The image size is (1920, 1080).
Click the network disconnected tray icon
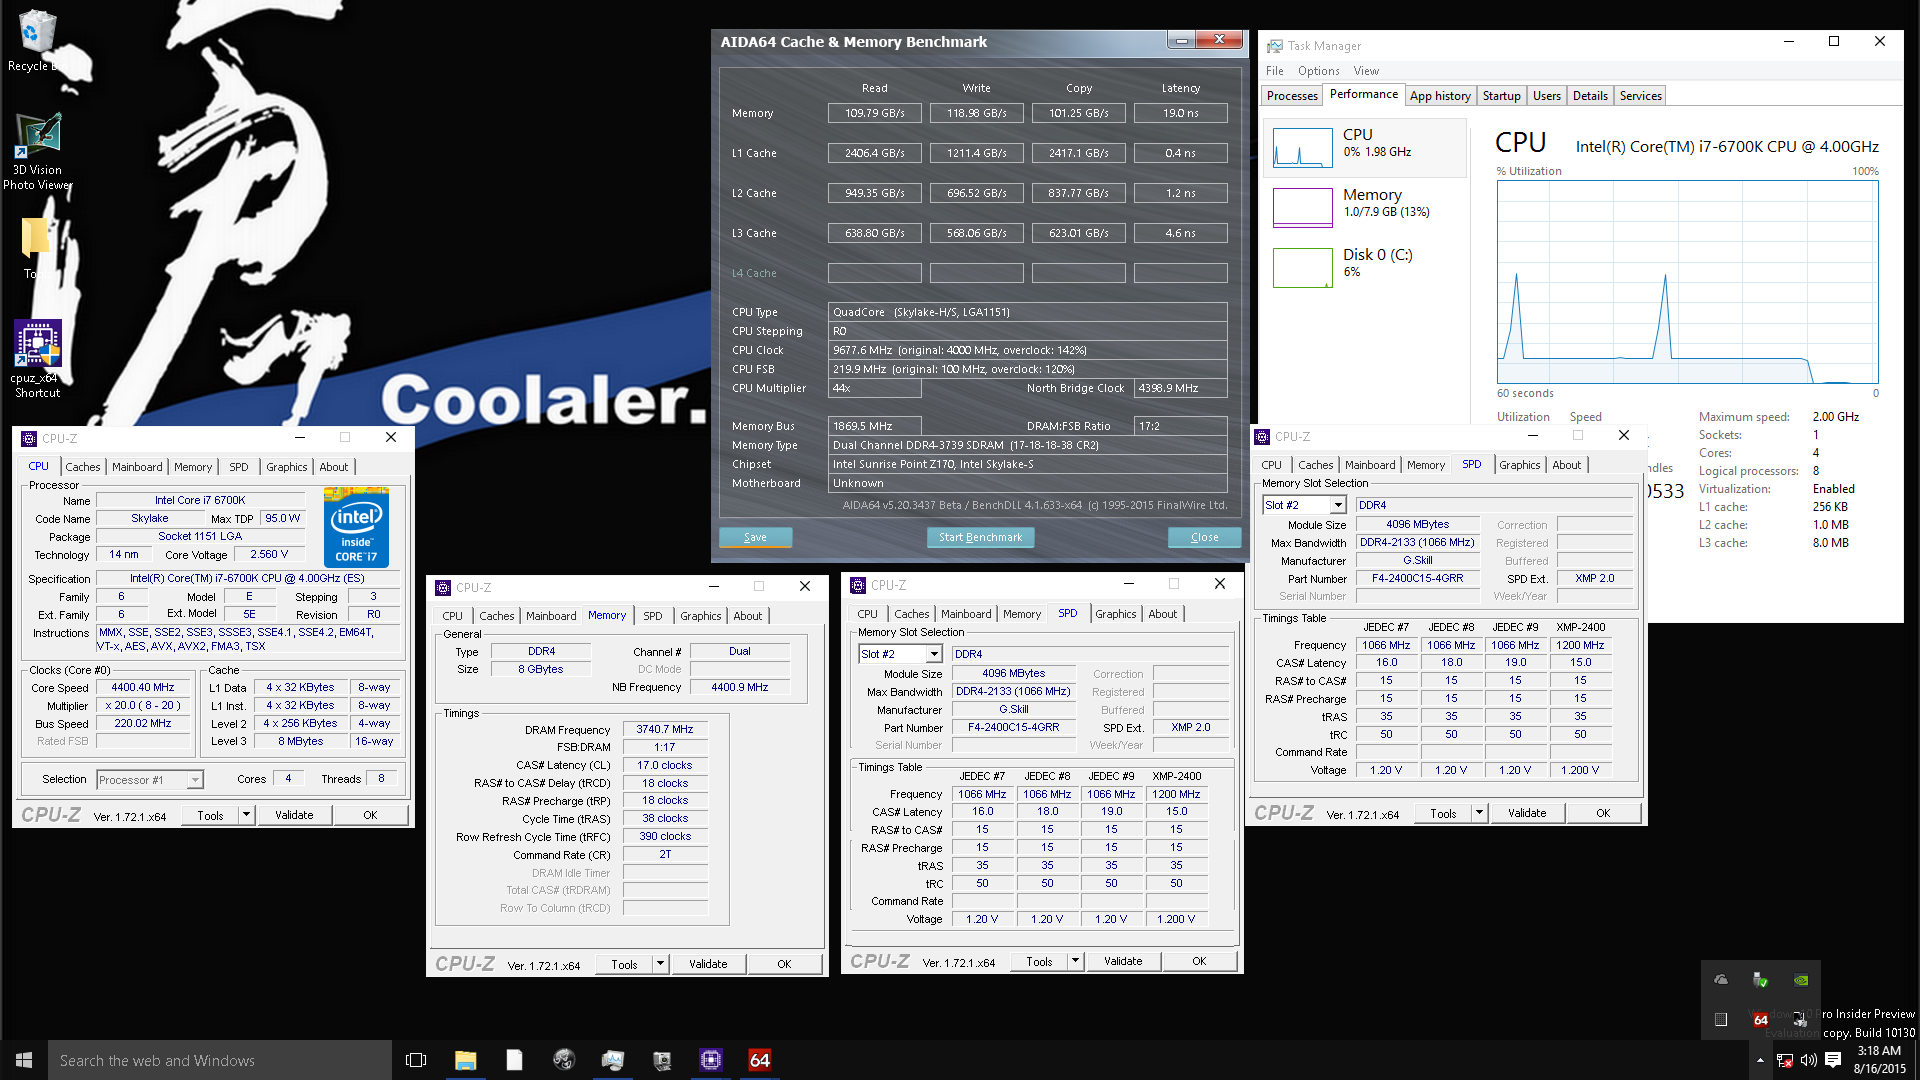click(1785, 1060)
